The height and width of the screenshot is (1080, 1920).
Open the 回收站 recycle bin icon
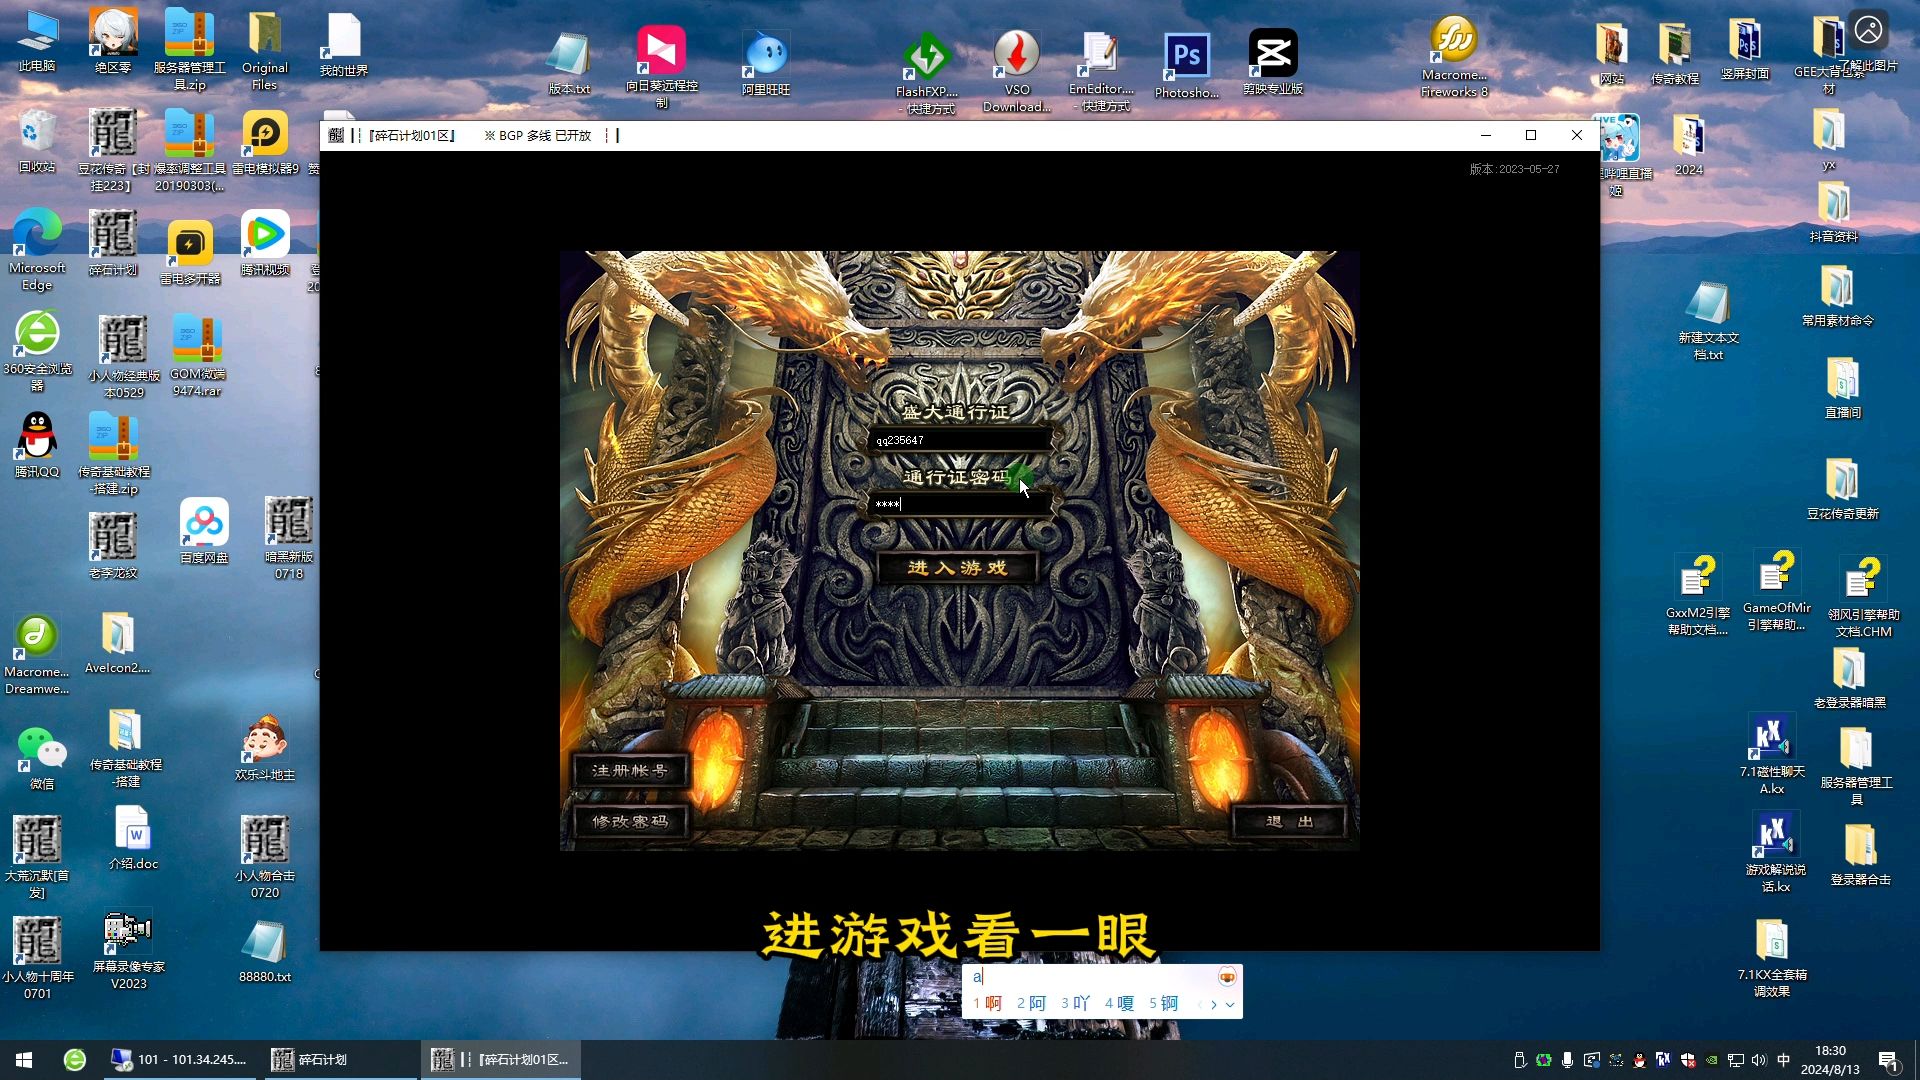37,142
